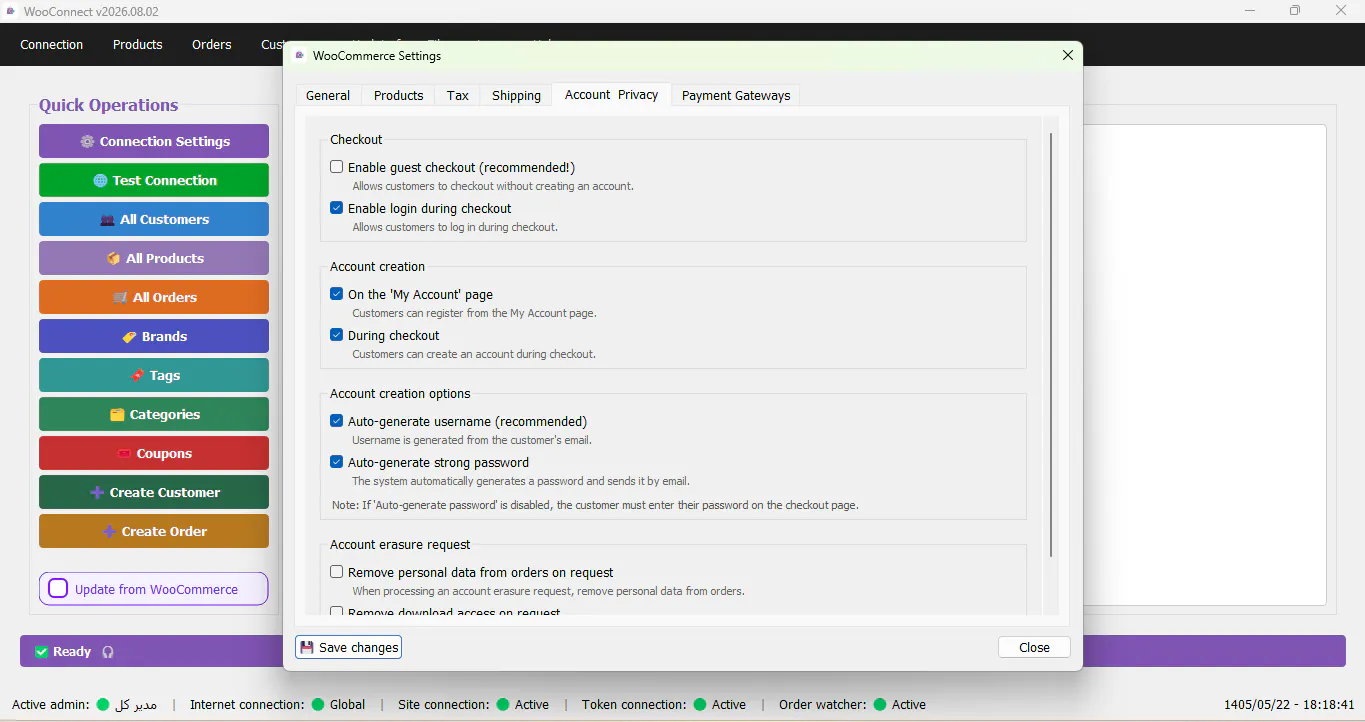Disable Auto-generate strong password option

(337, 462)
